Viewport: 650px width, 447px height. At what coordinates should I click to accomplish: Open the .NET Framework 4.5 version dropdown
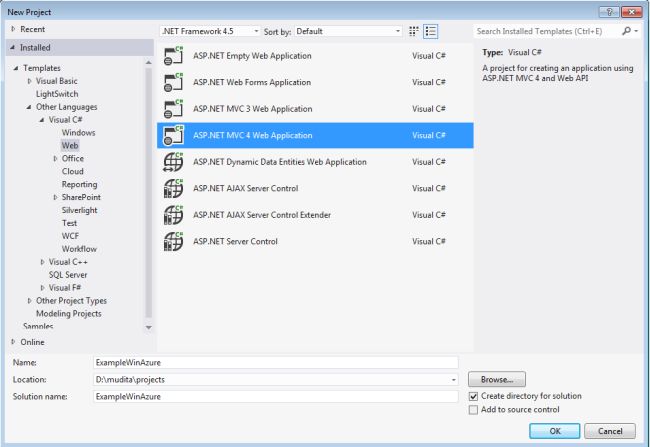pos(210,32)
